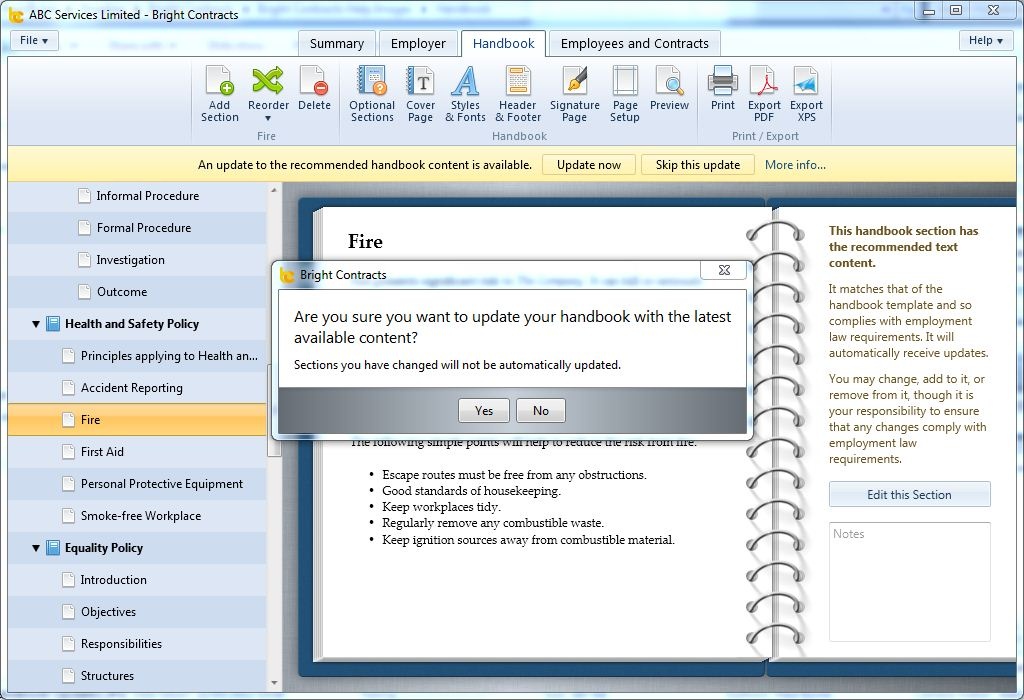The width and height of the screenshot is (1024, 700).
Task: Collapse the Health and Safety Policy section
Action: coord(36,324)
